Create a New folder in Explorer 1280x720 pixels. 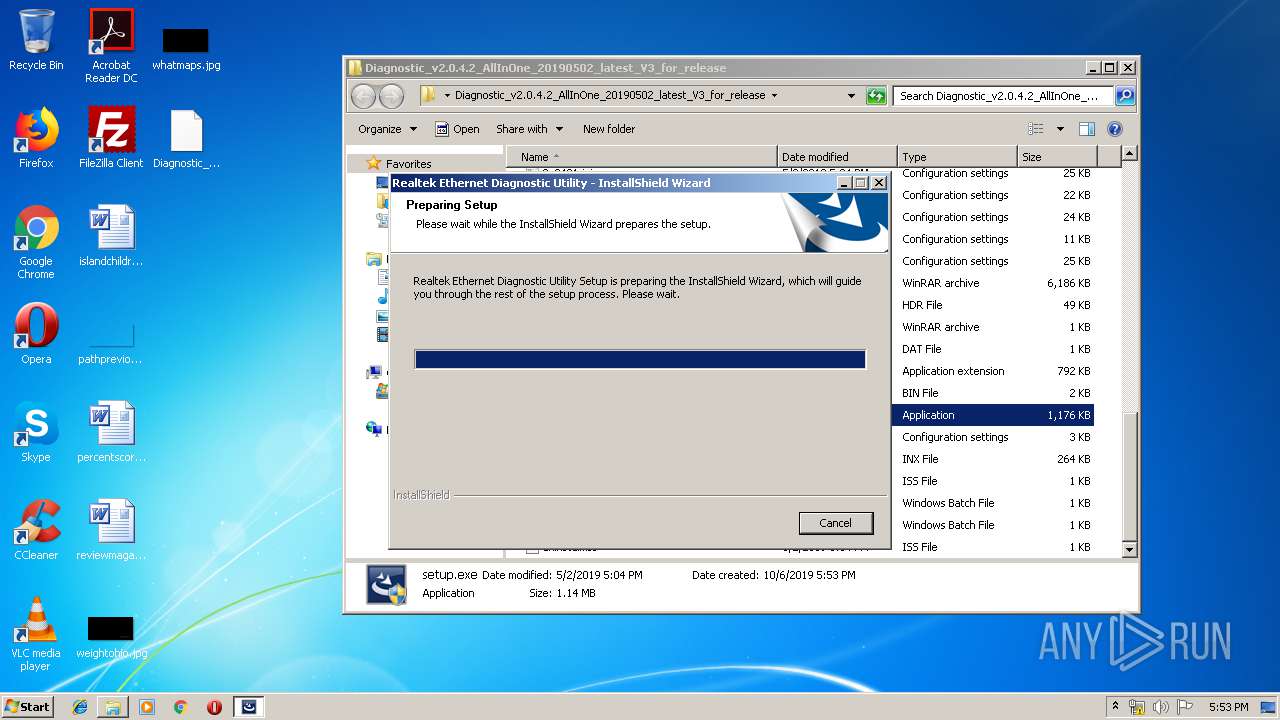click(609, 129)
